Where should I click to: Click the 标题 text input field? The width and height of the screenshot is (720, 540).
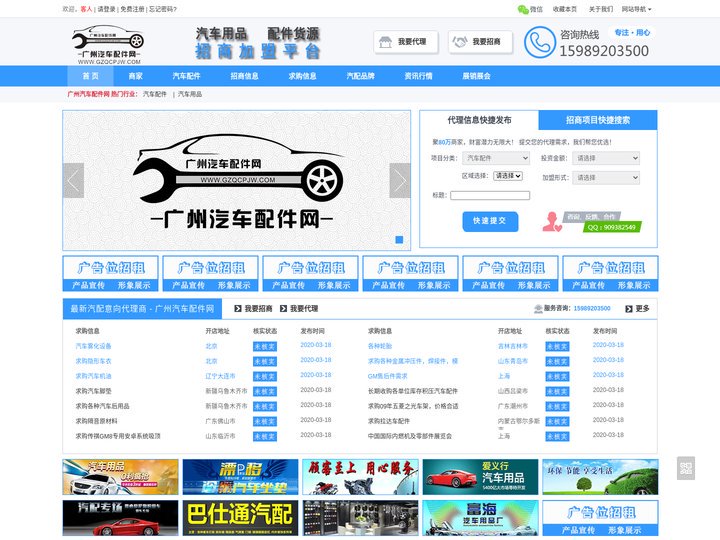[x=490, y=196]
